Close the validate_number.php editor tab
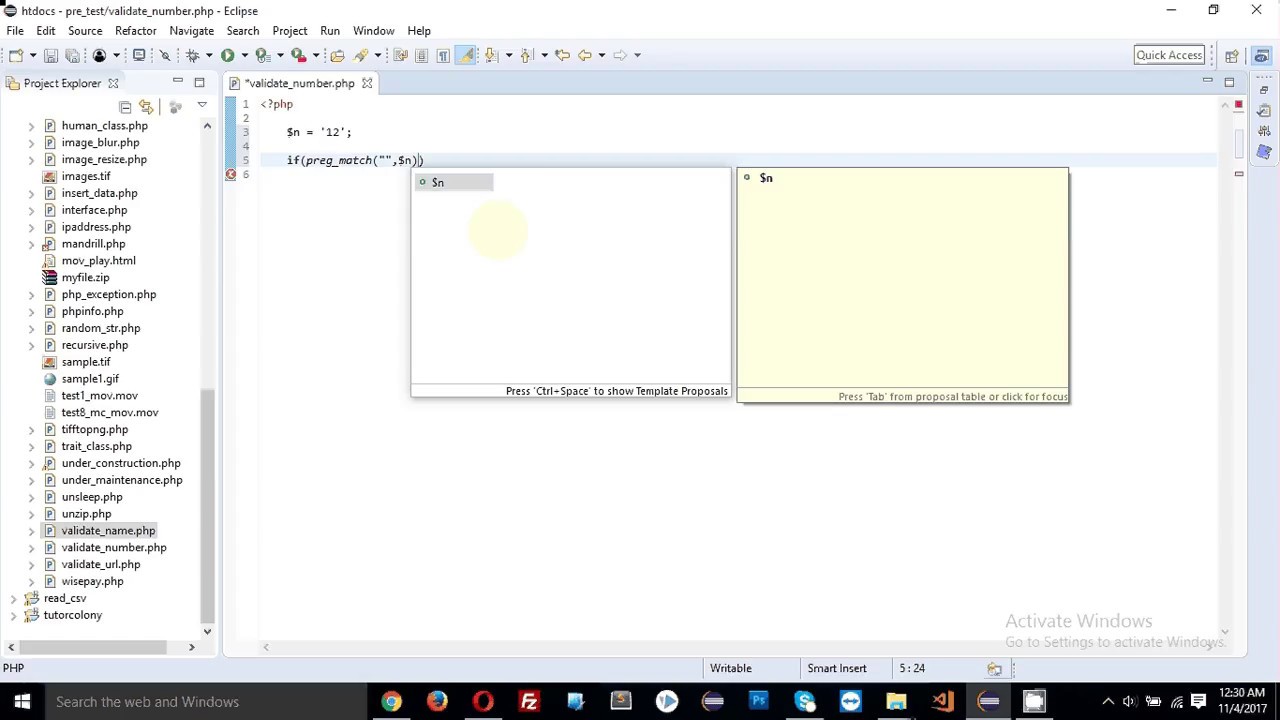 (367, 83)
